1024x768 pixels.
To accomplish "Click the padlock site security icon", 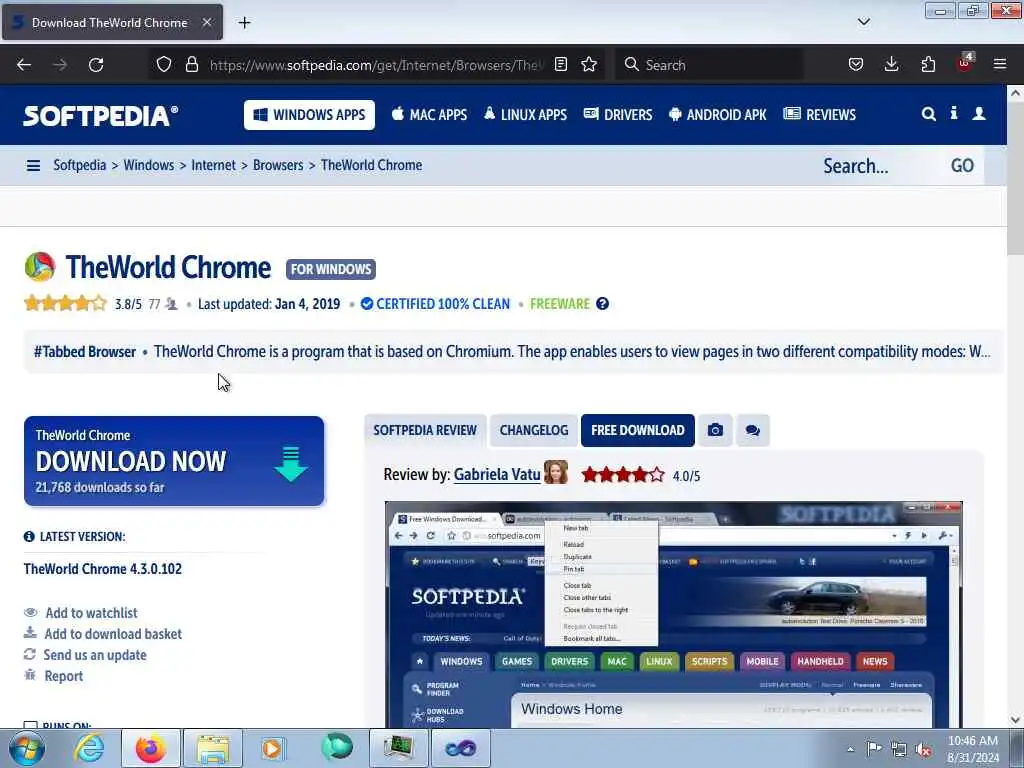I will coord(191,64).
